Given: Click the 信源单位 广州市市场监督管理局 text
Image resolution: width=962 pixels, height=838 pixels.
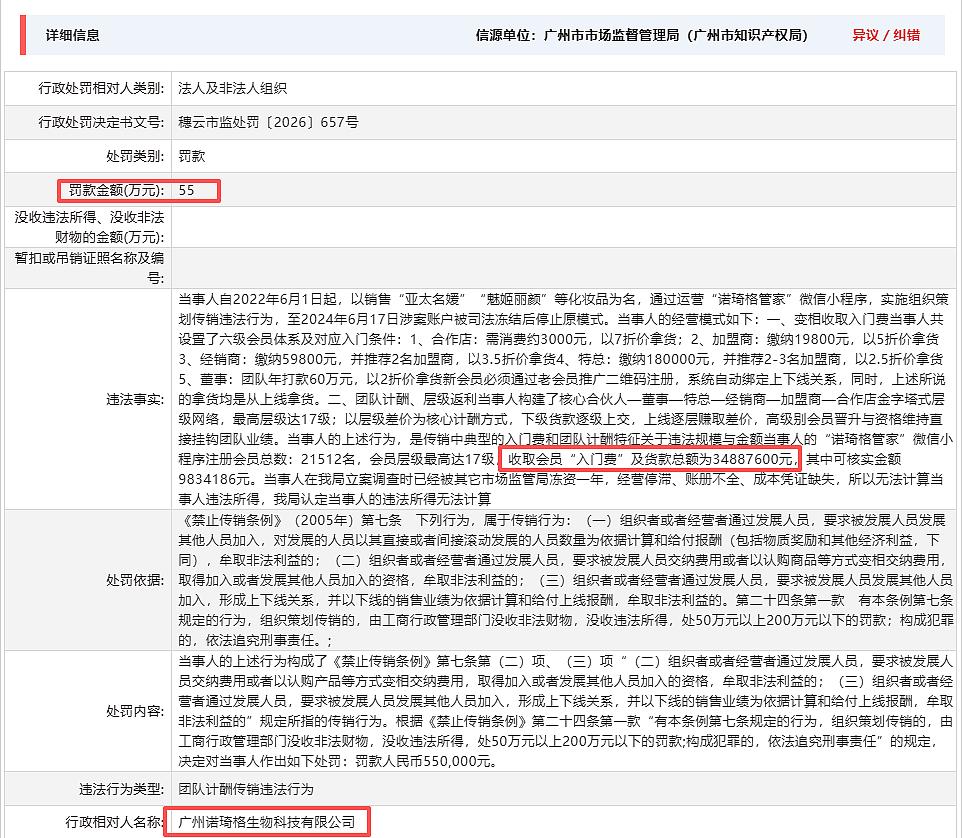Looking at the screenshot, I should coord(642,35).
